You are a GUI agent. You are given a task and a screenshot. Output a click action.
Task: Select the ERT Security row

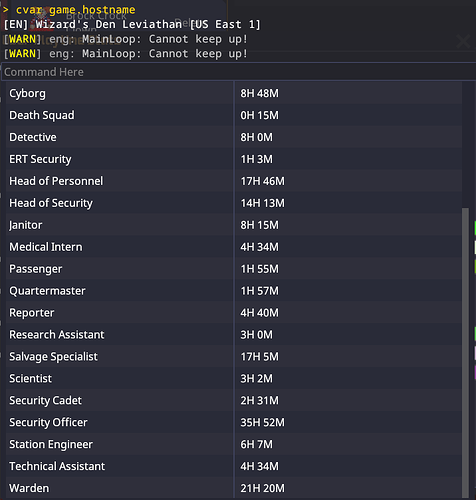point(234,159)
